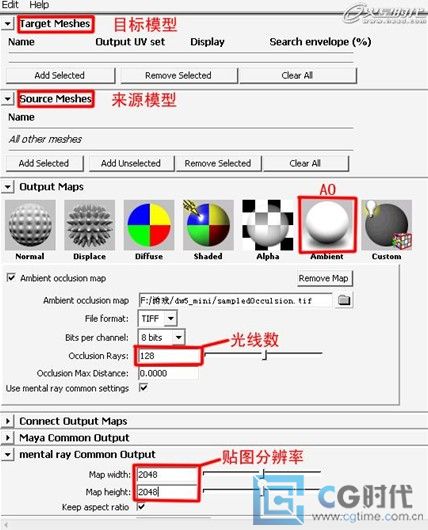The width and height of the screenshot is (428, 530).
Task: Toggle Keep aspect ratio checkbox
Action: pyautogui.click(x=141, y=507)
